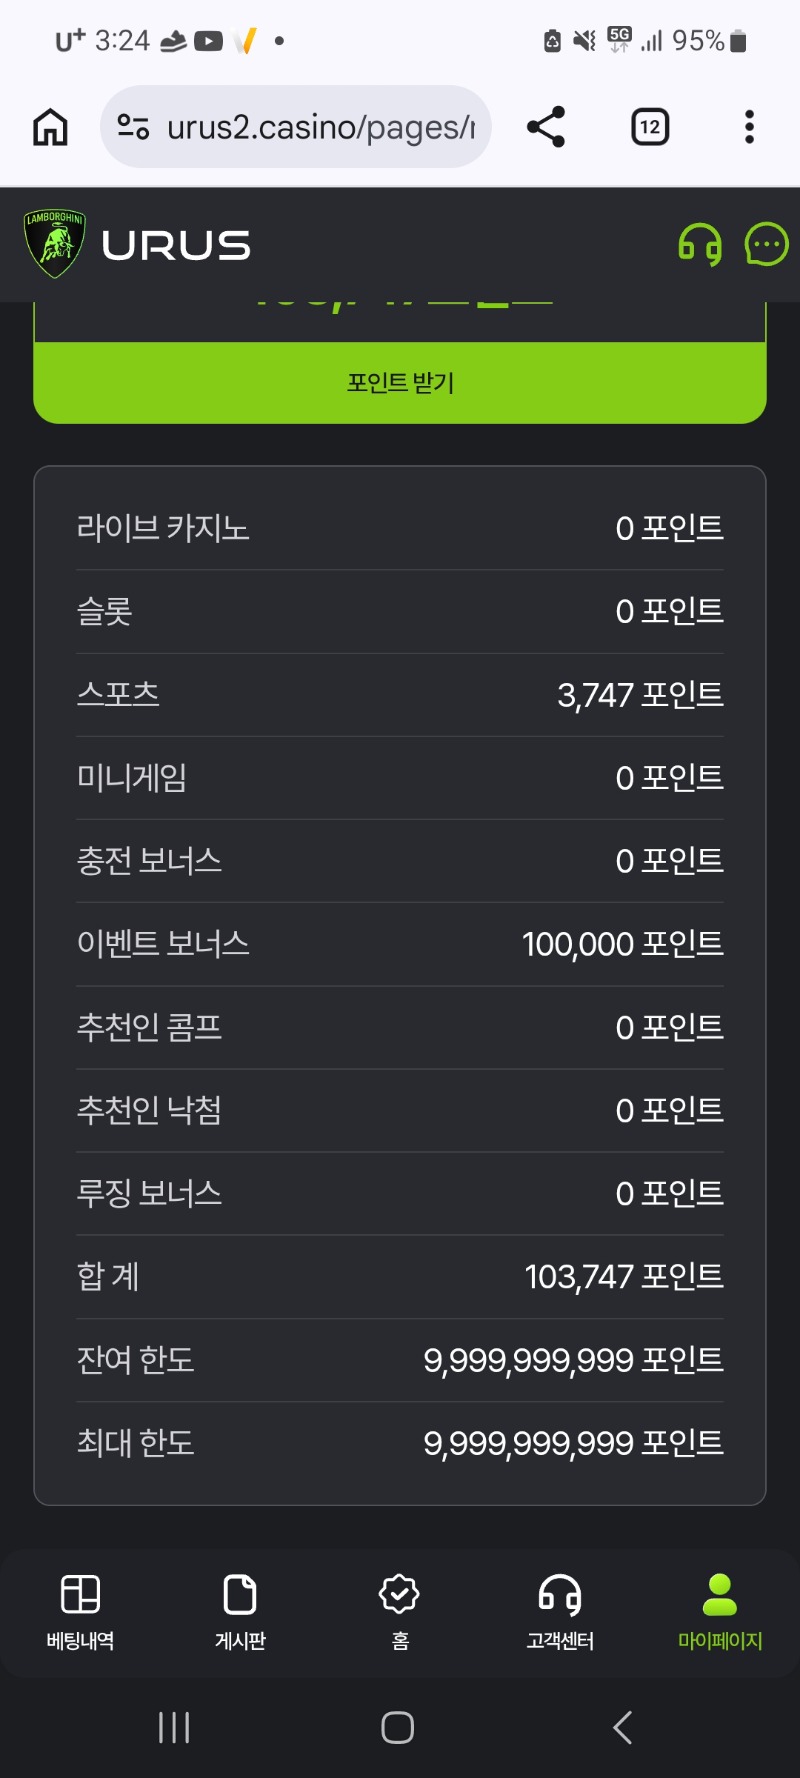Tap the 이벤트 보너스 100,000 포인트 row
This screenshot has width=800, height=1778.
[x=400, y=944]
